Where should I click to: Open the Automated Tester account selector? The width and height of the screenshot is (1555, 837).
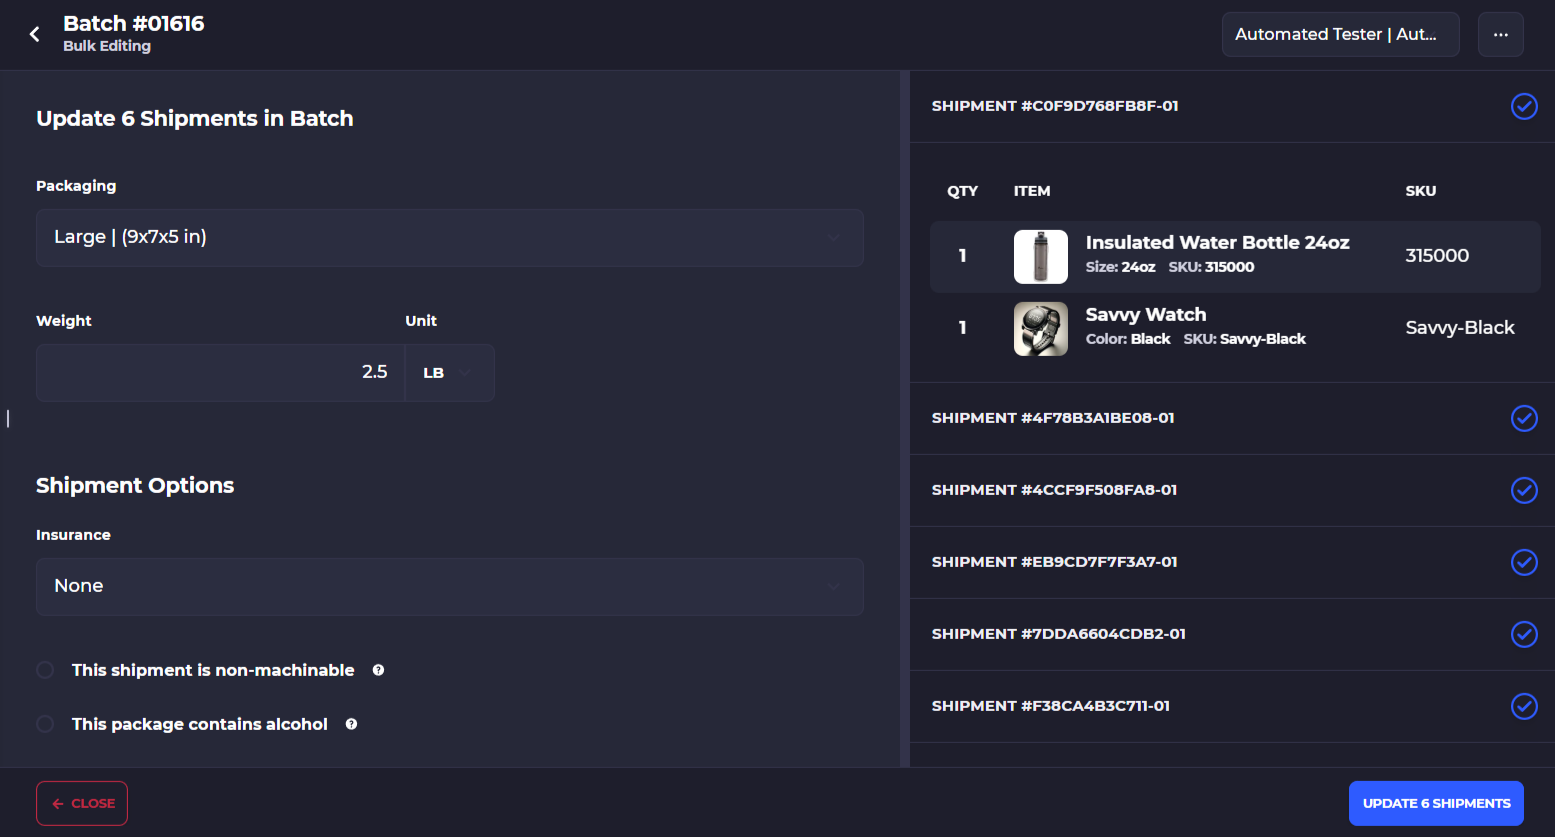1340,34
